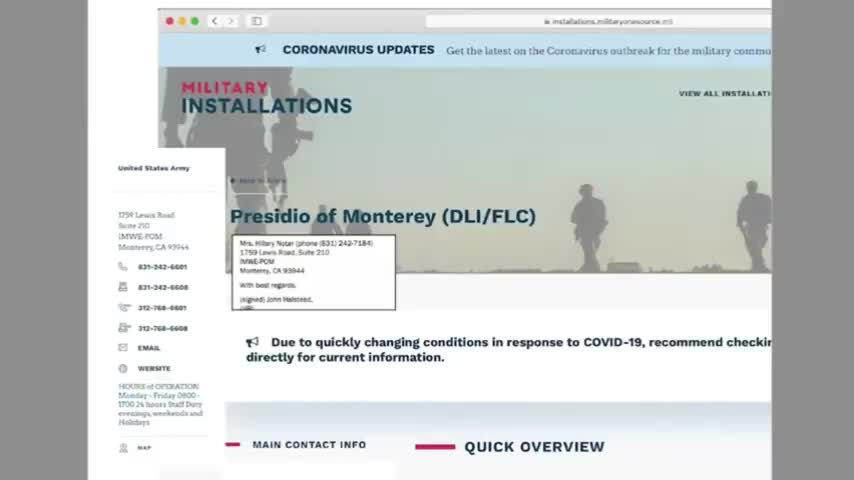The image size is (854, 480).
Task: Select the Main Contact Info tab
Action: click(309, 445)
